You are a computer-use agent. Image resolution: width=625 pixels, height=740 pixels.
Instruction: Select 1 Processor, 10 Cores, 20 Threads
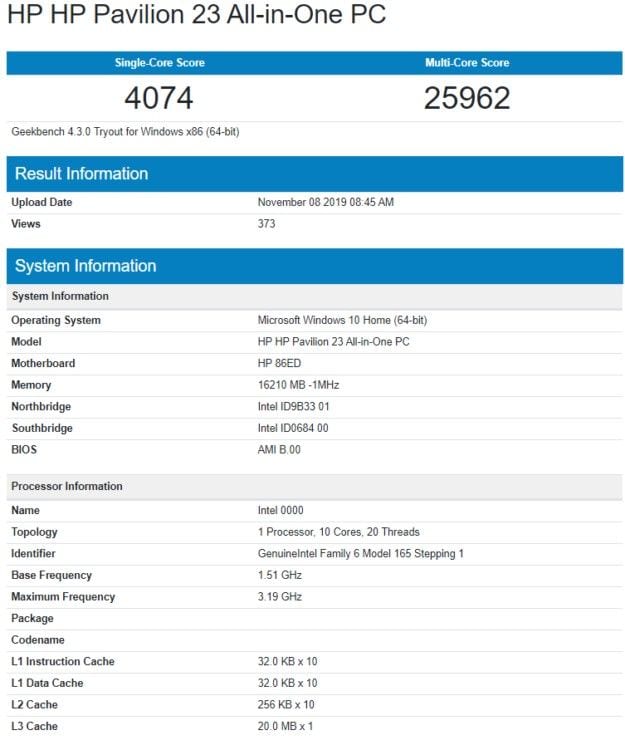click(x=338, y=532)
